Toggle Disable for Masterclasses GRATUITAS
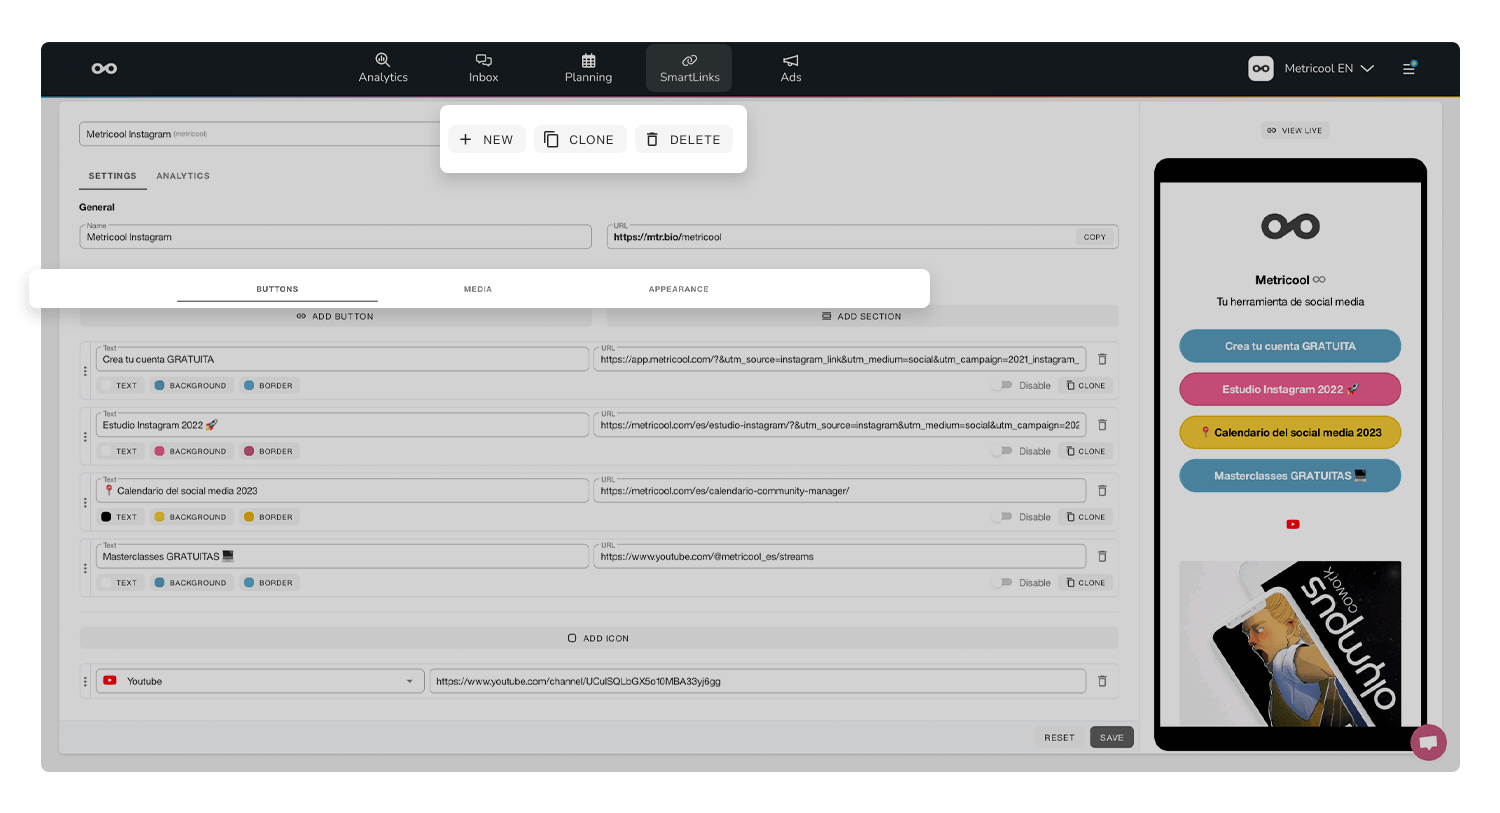1500x813 pixels. tap(1003, 582)
